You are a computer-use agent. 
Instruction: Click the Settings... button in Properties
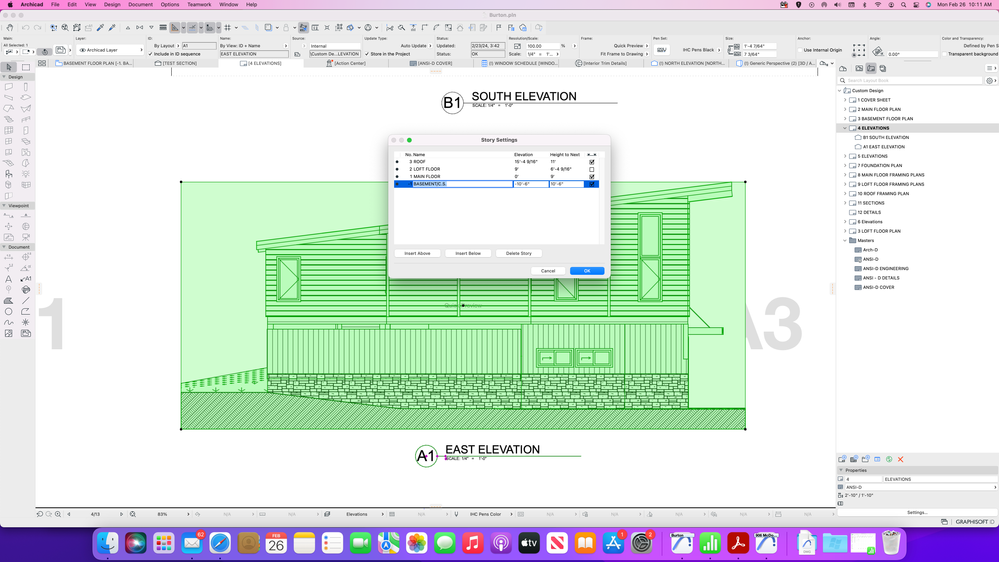(x=917, y=512)
